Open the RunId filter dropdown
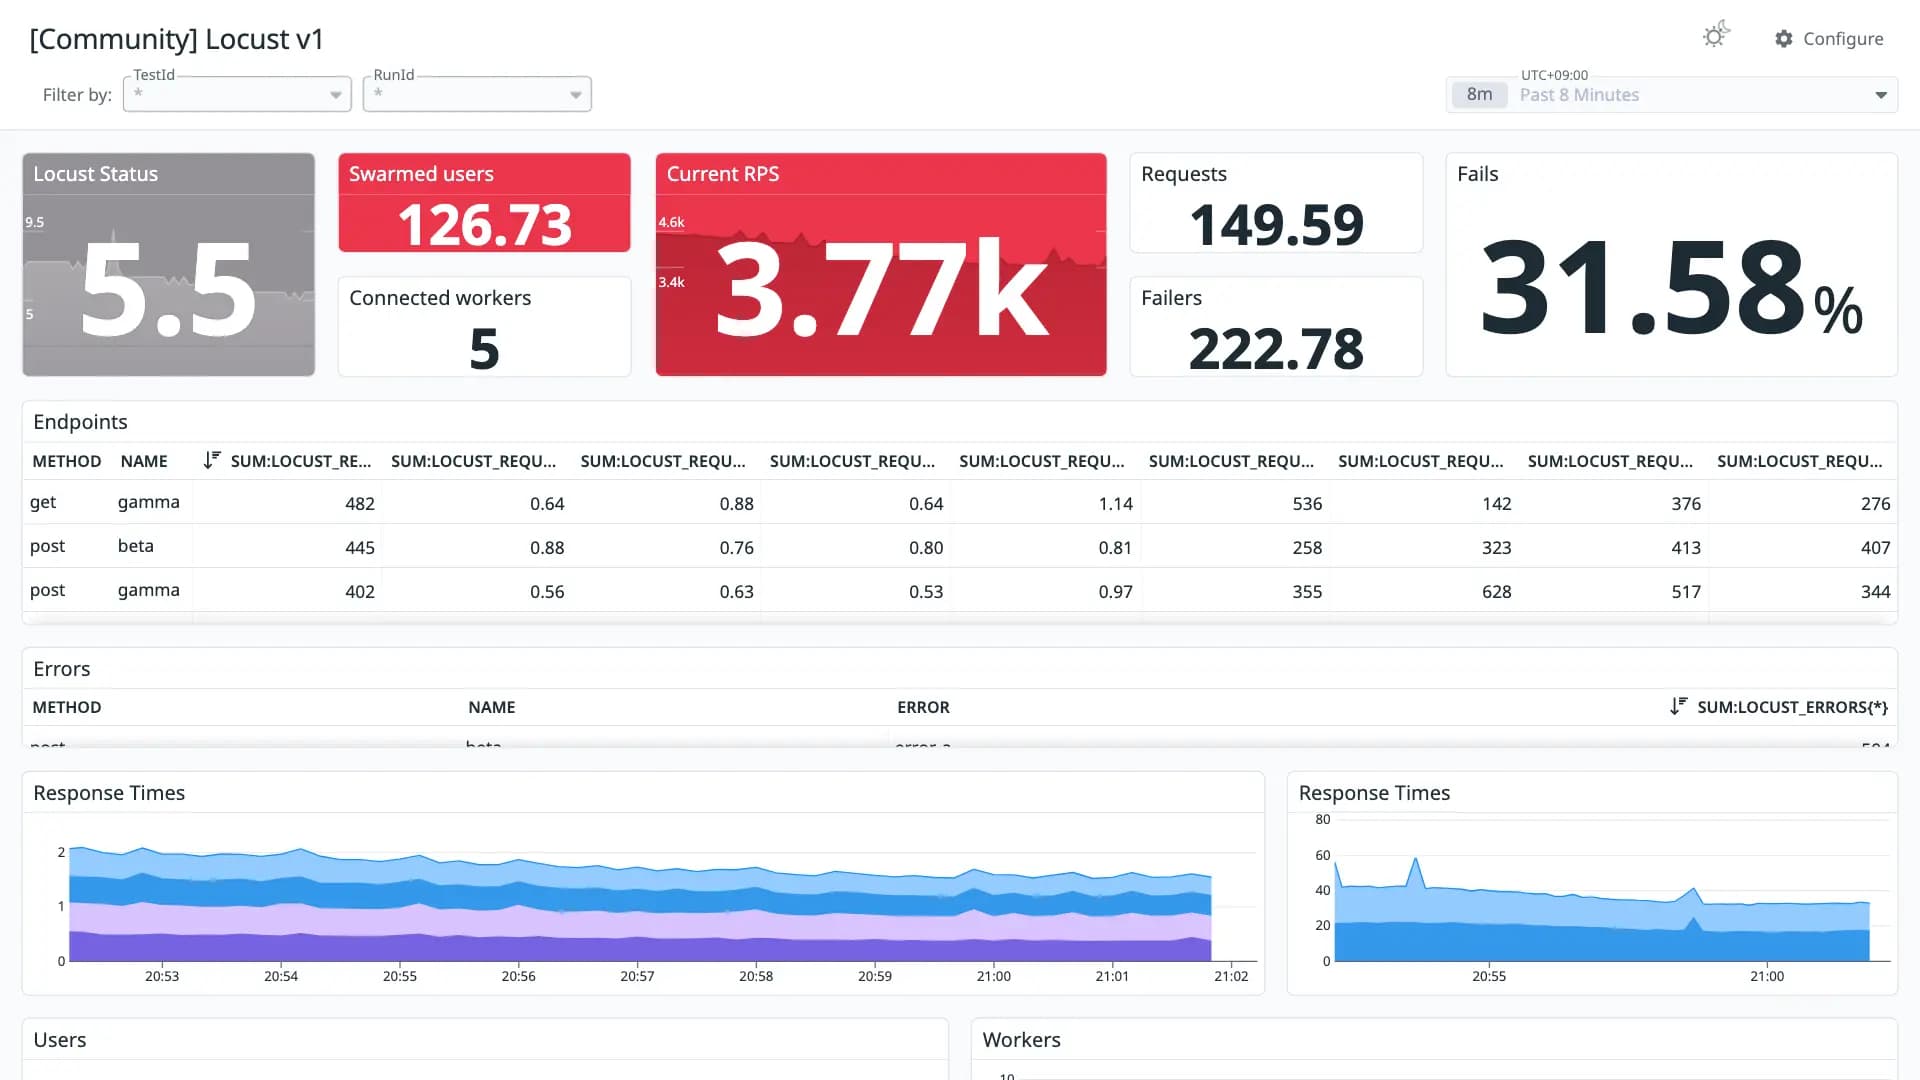1920x1080 pixels. (x=477, y=94)
